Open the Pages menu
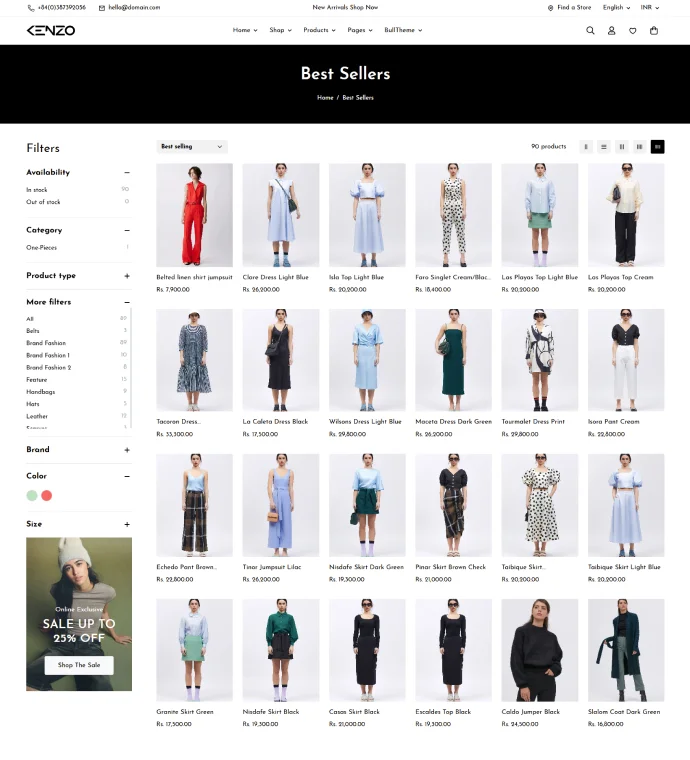This screenshot has height=760, width=690. tap(360, 30)
